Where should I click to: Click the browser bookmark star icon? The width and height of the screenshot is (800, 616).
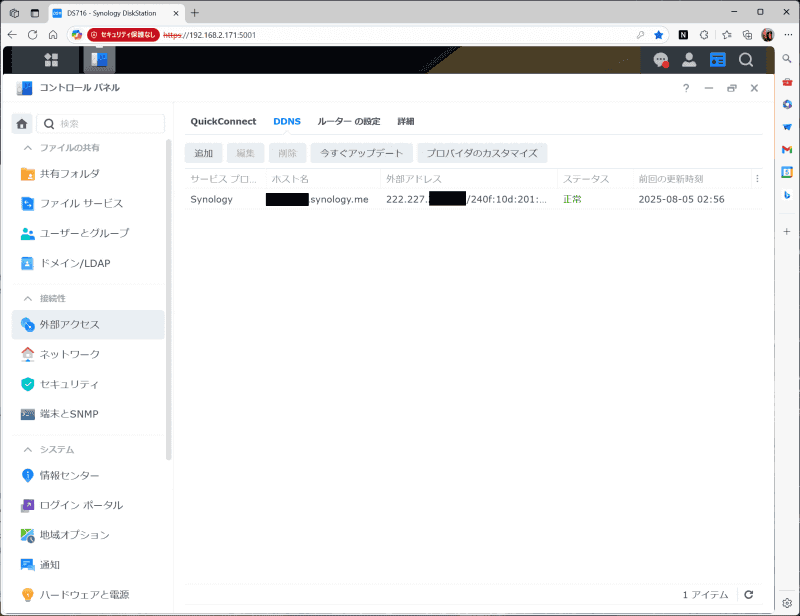(x=657, y=33)
